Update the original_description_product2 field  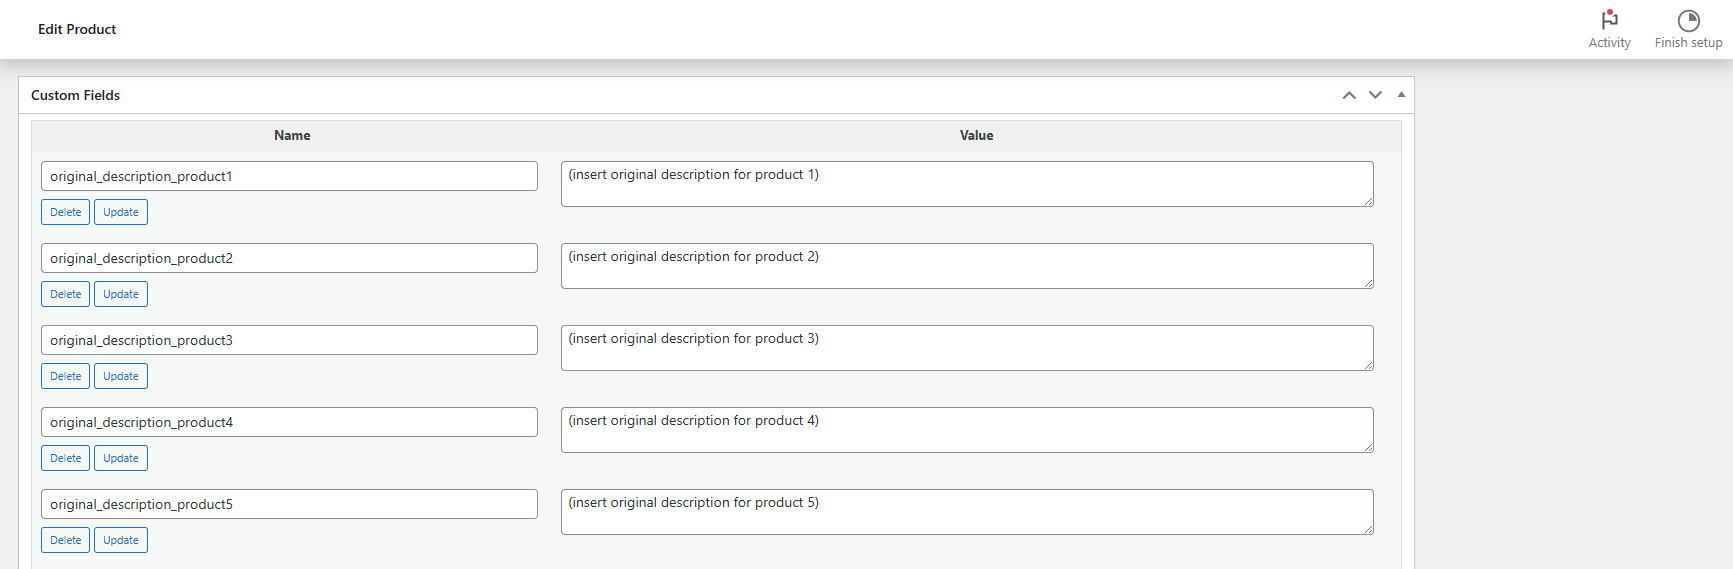tap(121, 294)
